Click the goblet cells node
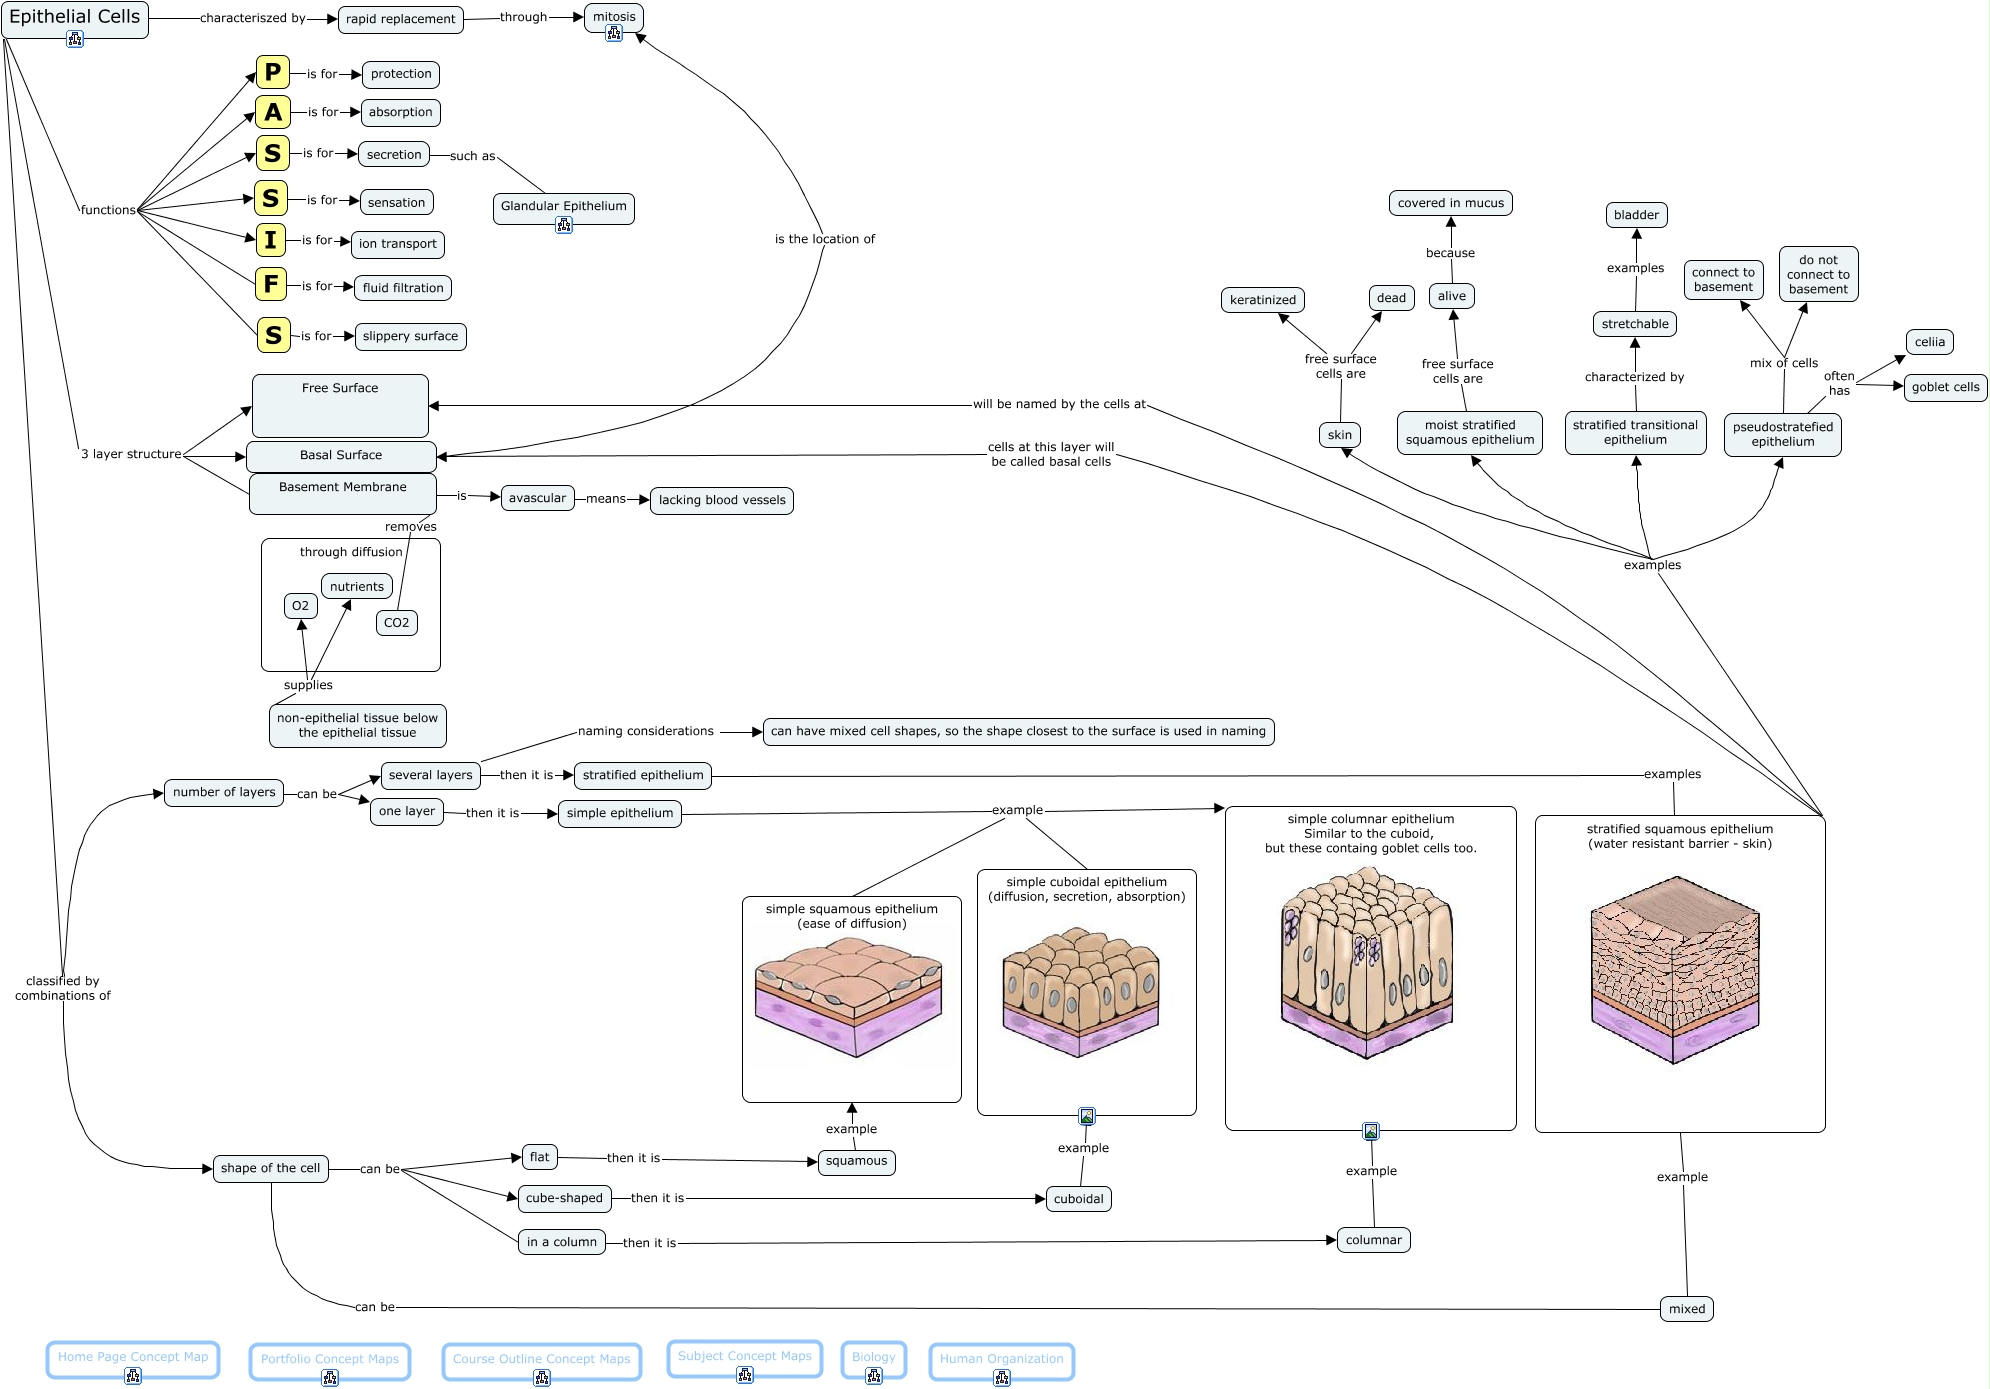This screenshot has width=1990, height=1389. coord(1945,387)
